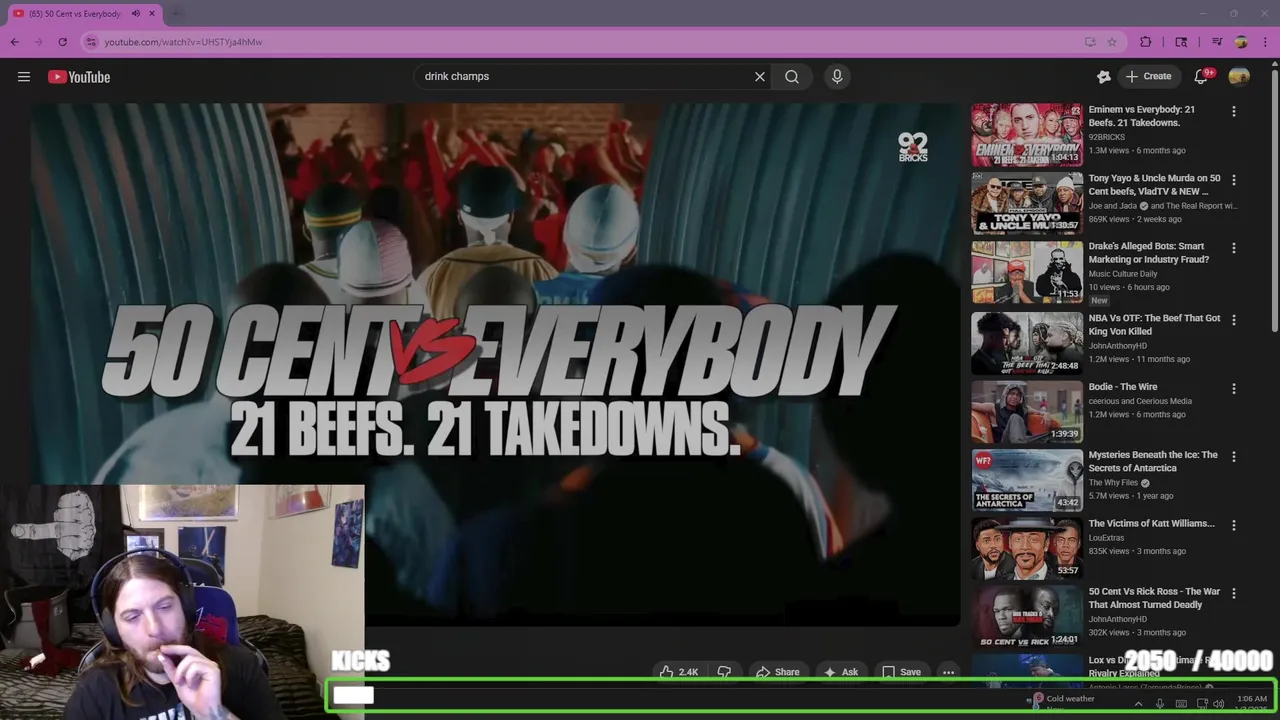The width and height of the screenshot is (1280, 720).
Task: Open options menu for 'NBA Vs OTF'
Action: click(x=1234, y=320)
